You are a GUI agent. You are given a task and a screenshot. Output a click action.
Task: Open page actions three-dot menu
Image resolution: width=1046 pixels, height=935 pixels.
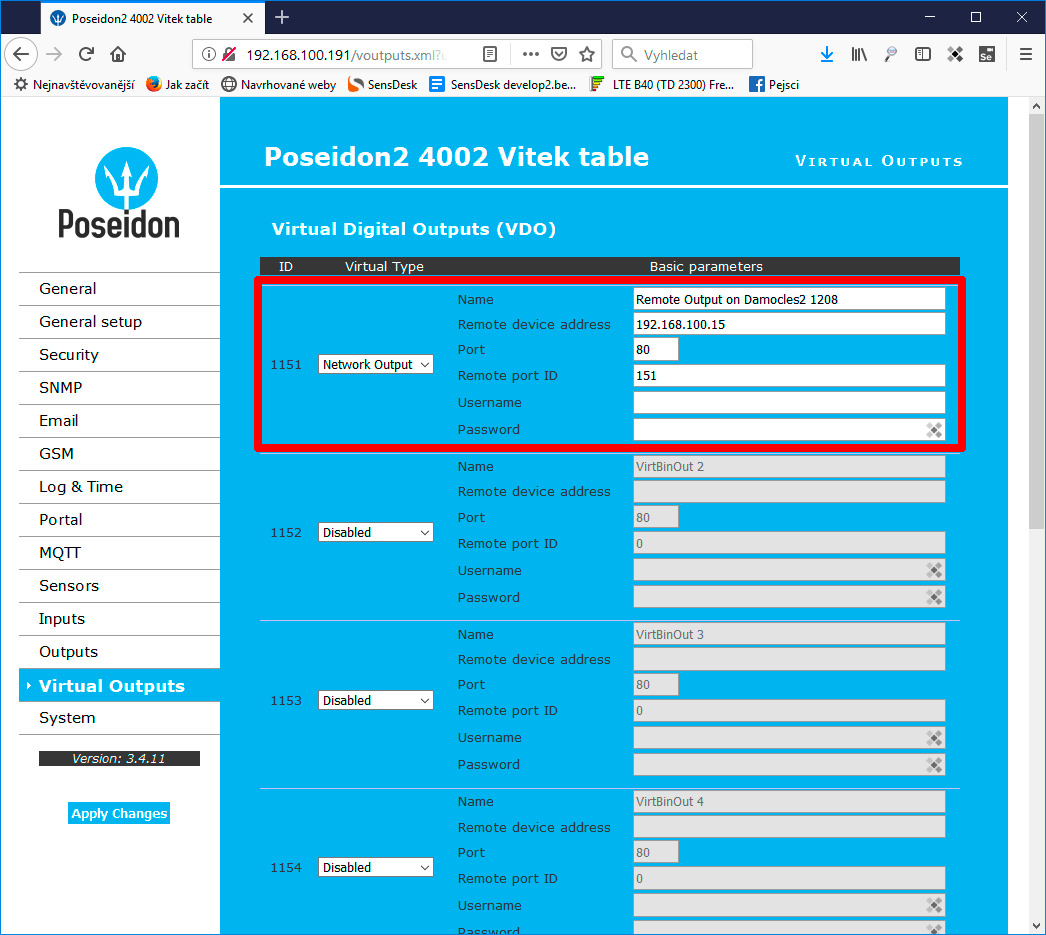pos(530,54)
